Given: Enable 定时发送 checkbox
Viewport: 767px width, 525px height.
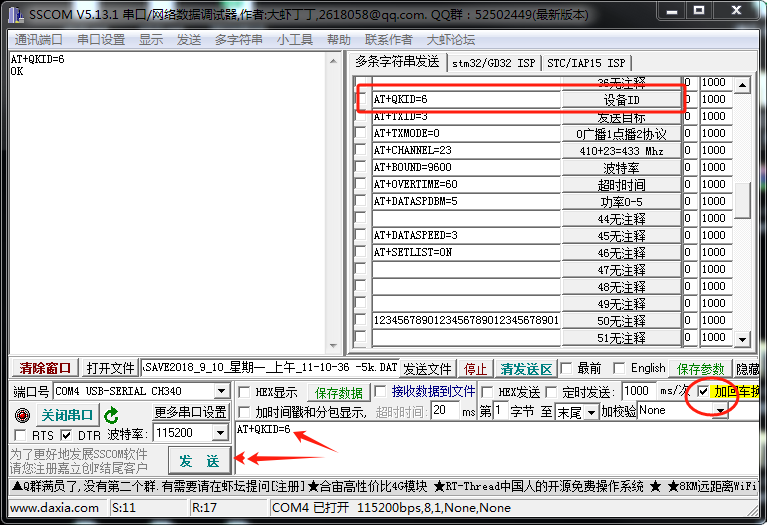Looking at the screenshot, I should point(551,392).
